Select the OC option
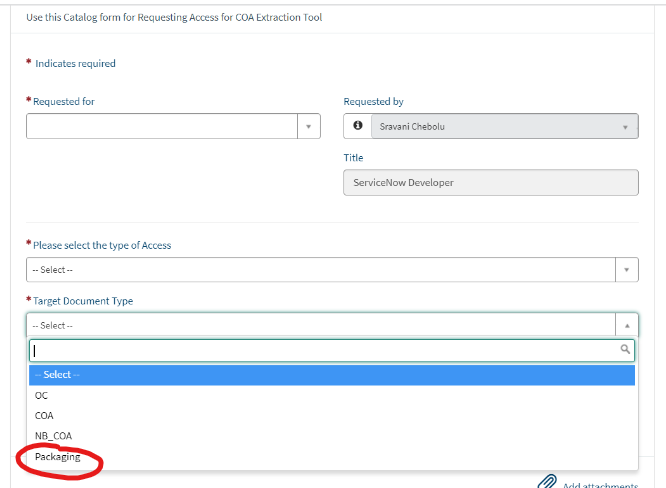This screenshot has height=488, width=666. pos(42,395)
